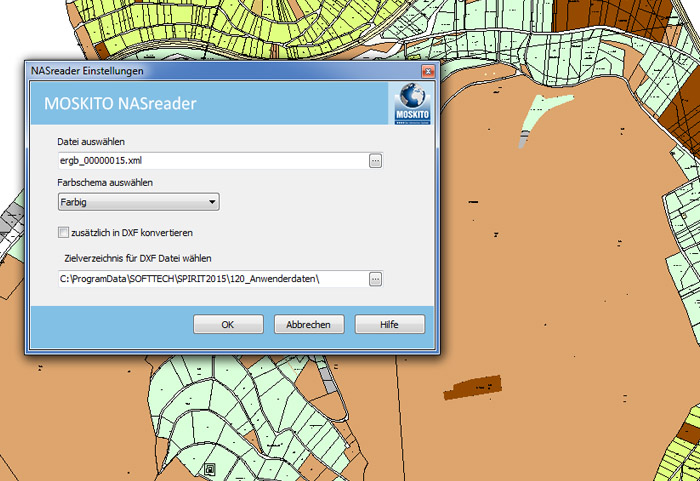Open the Farbschema dropdown
Screen dimensions: 700x481
[x=139, y=203]
